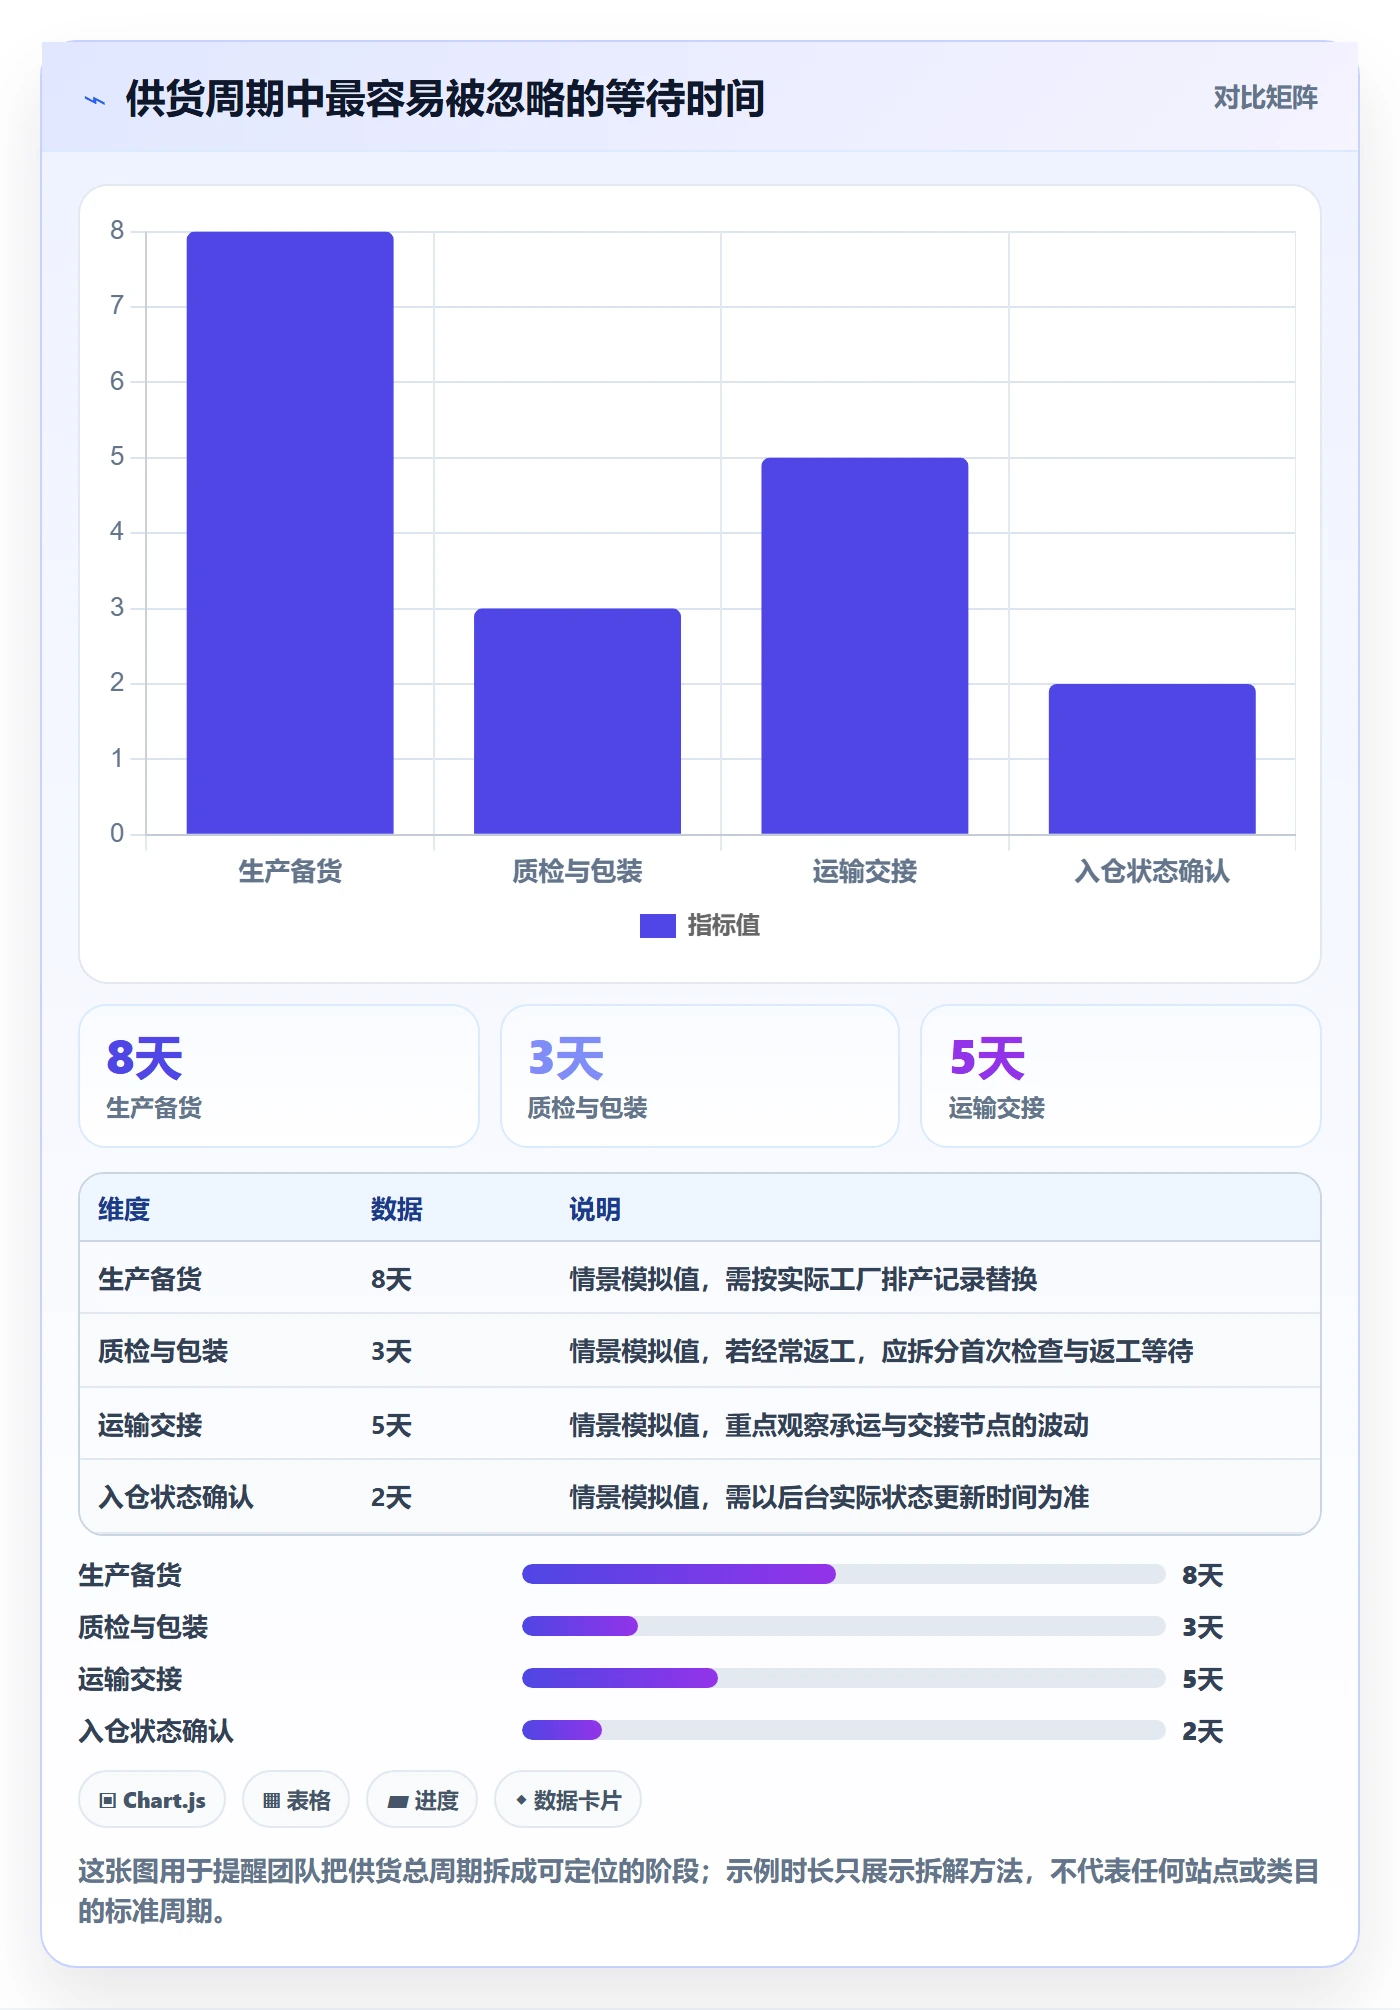Select the 生产备货 row in the table
Viewport: 1400px width, 2010px height.
click(700, 1278)
